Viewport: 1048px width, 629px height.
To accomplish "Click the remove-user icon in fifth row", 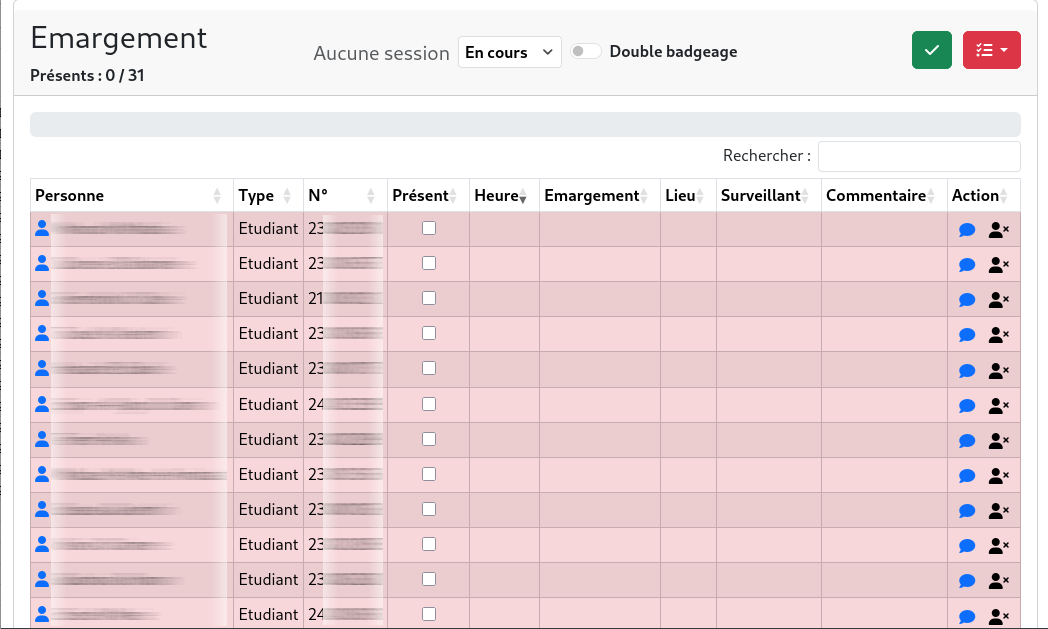I will coord(998,370).
